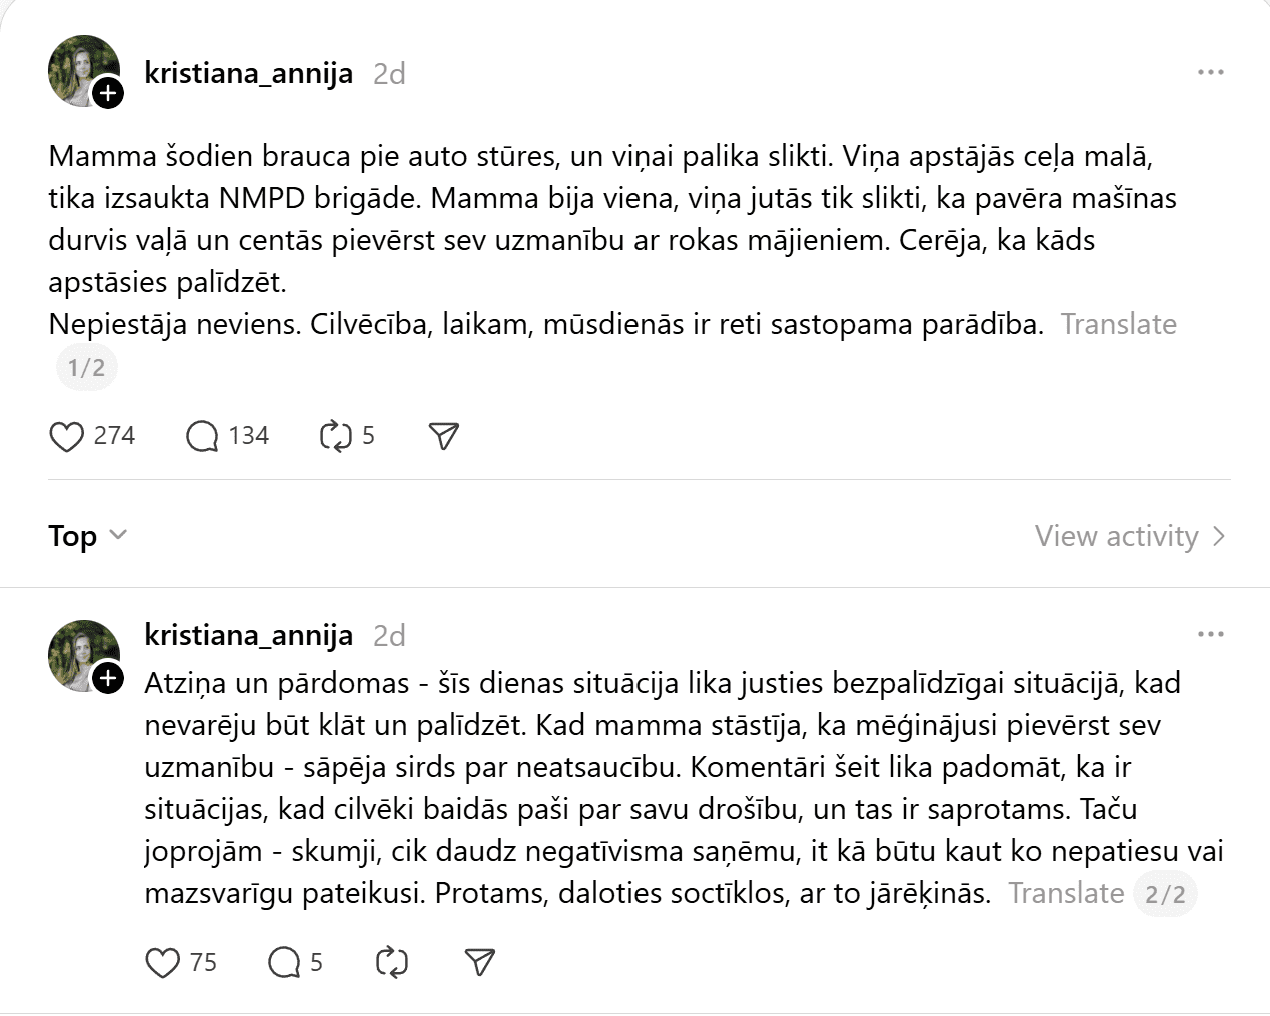The height and width of the screenshot is (1016, 1270).
Task: Open more options menu on first post
Action: click(x=1211, y=73)
